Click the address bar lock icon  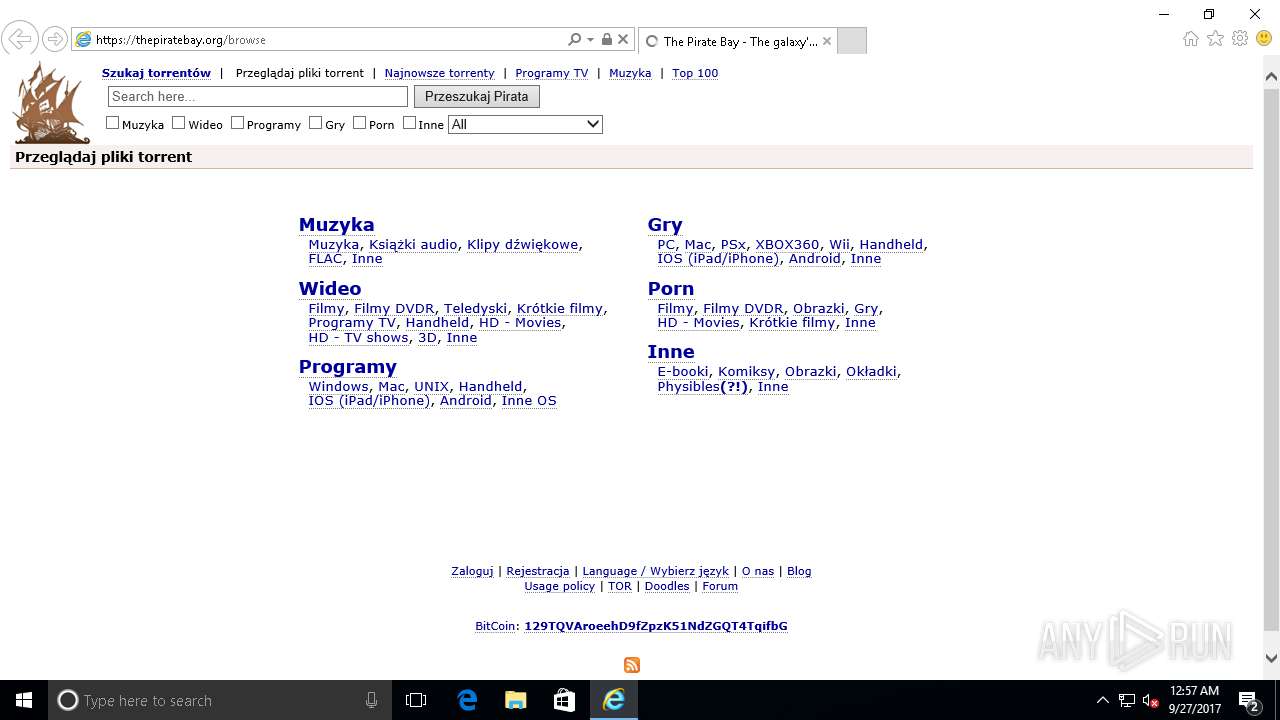point(606,40)
